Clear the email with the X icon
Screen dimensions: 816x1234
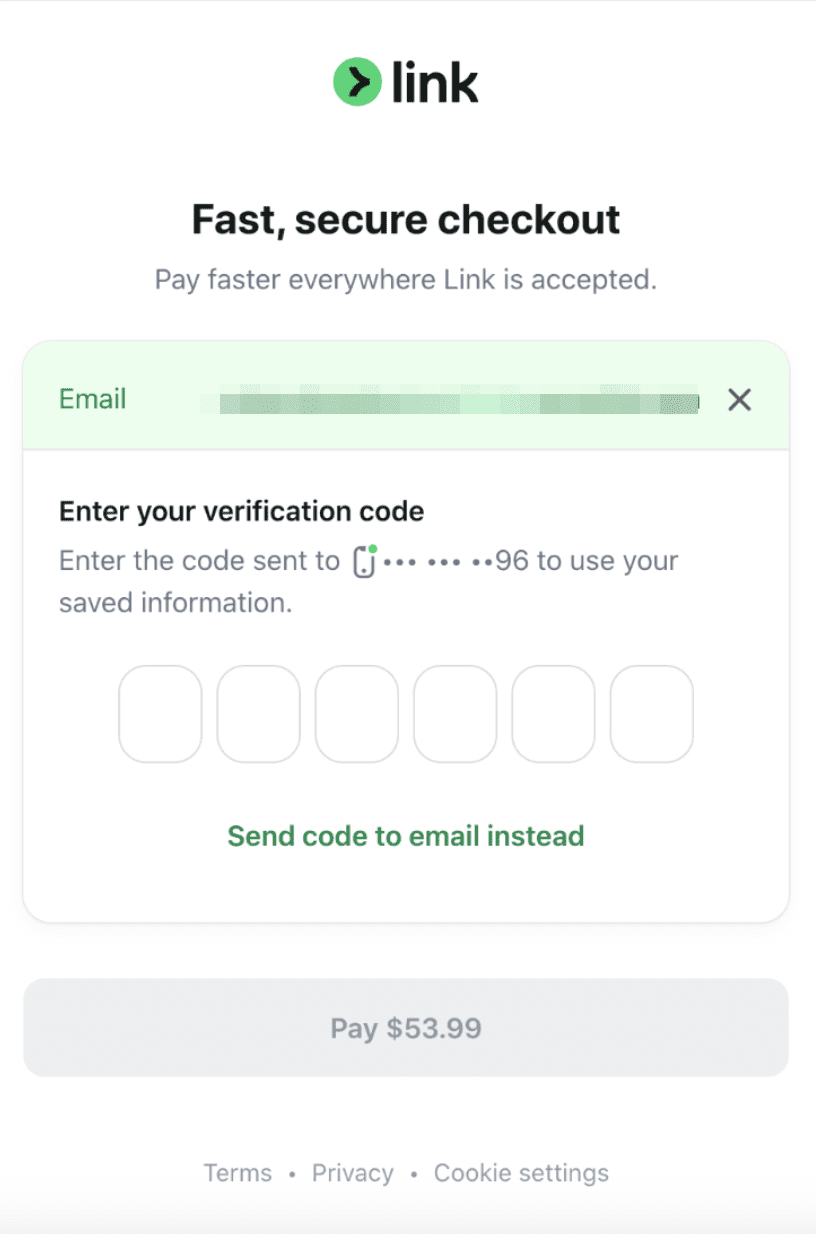[x=739, y=400]
